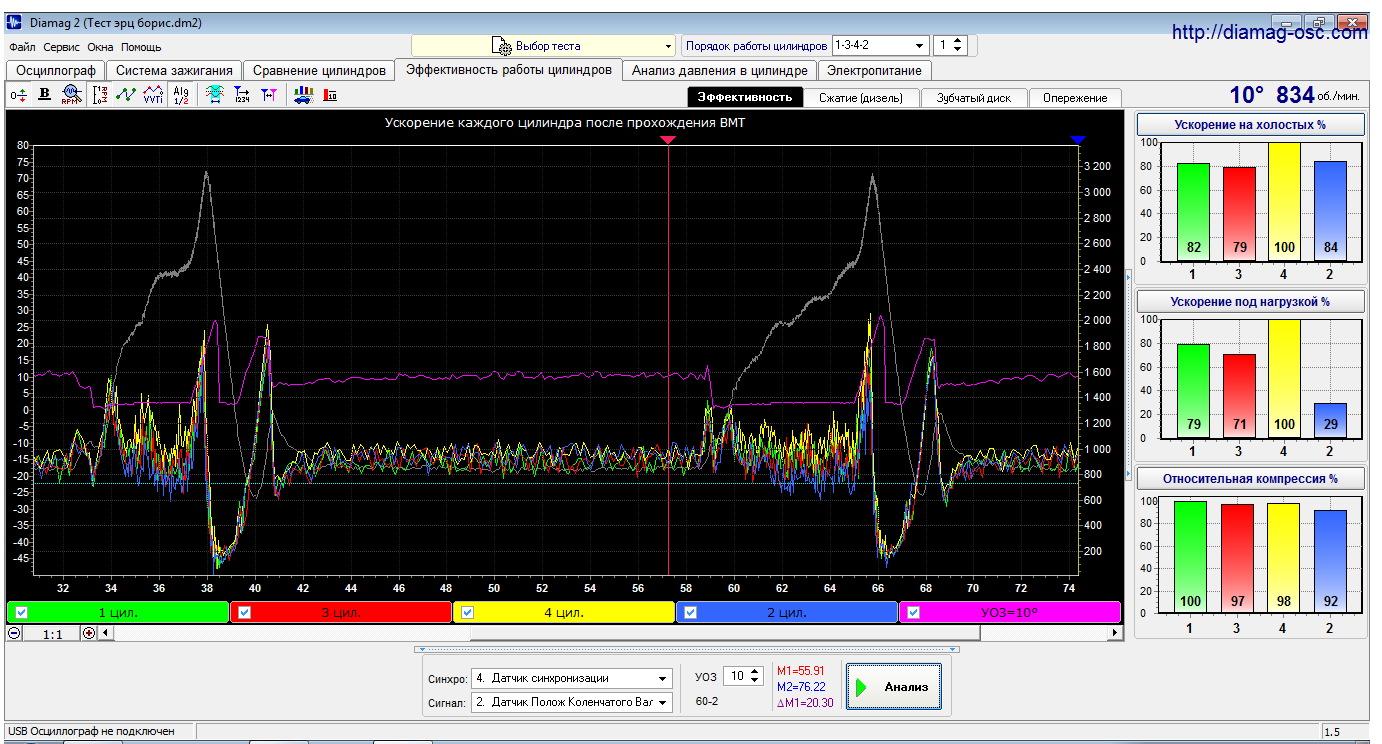Toggle the 3 цил. checkbox
Viewport: 1382px width, 744px height.
pyautogui.click(x=244, y=612)
